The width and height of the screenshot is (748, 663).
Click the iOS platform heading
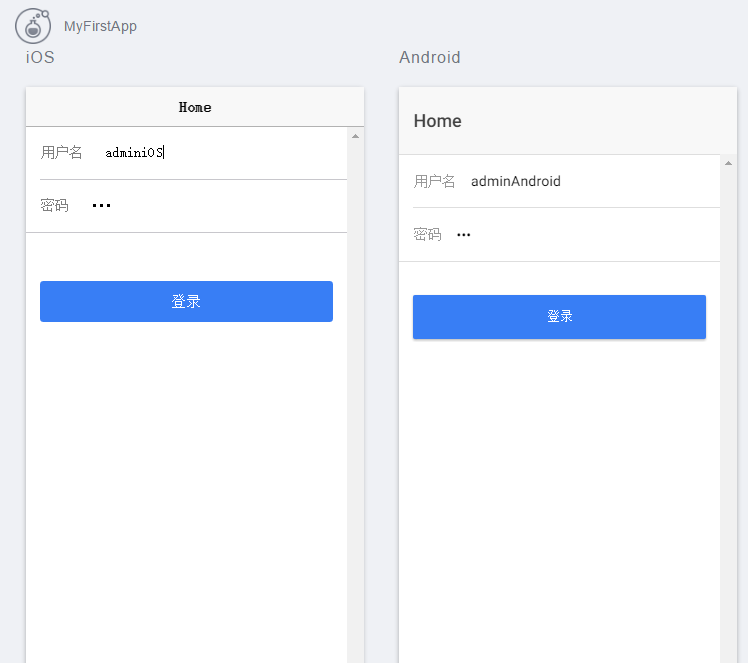click(40, 57)
